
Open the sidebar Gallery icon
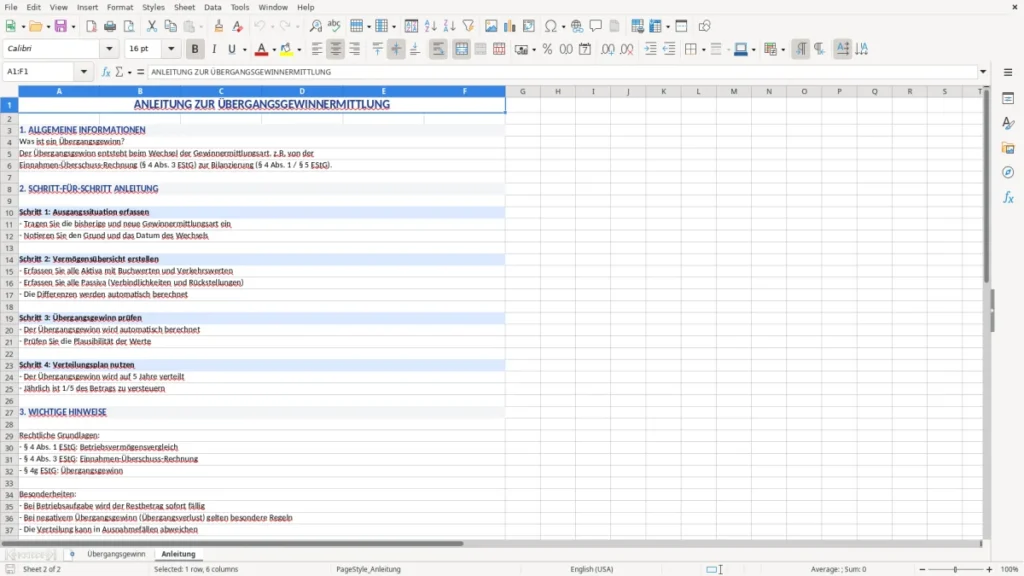[x=1008, y=148]
